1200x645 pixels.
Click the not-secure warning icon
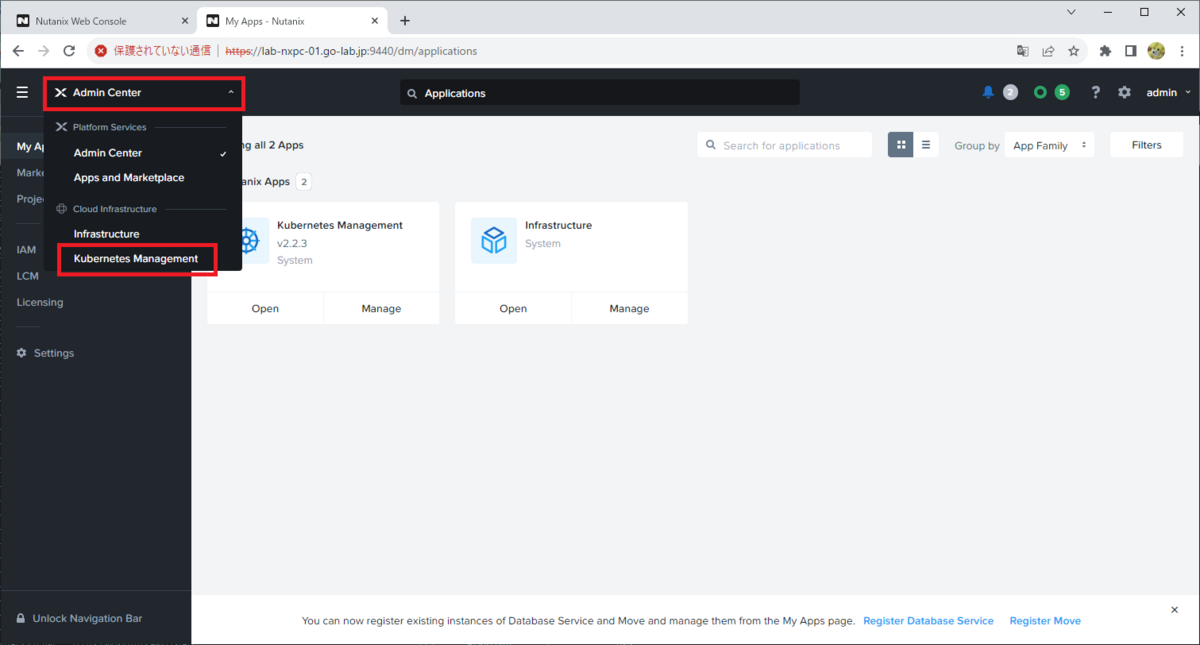point(101,51)
